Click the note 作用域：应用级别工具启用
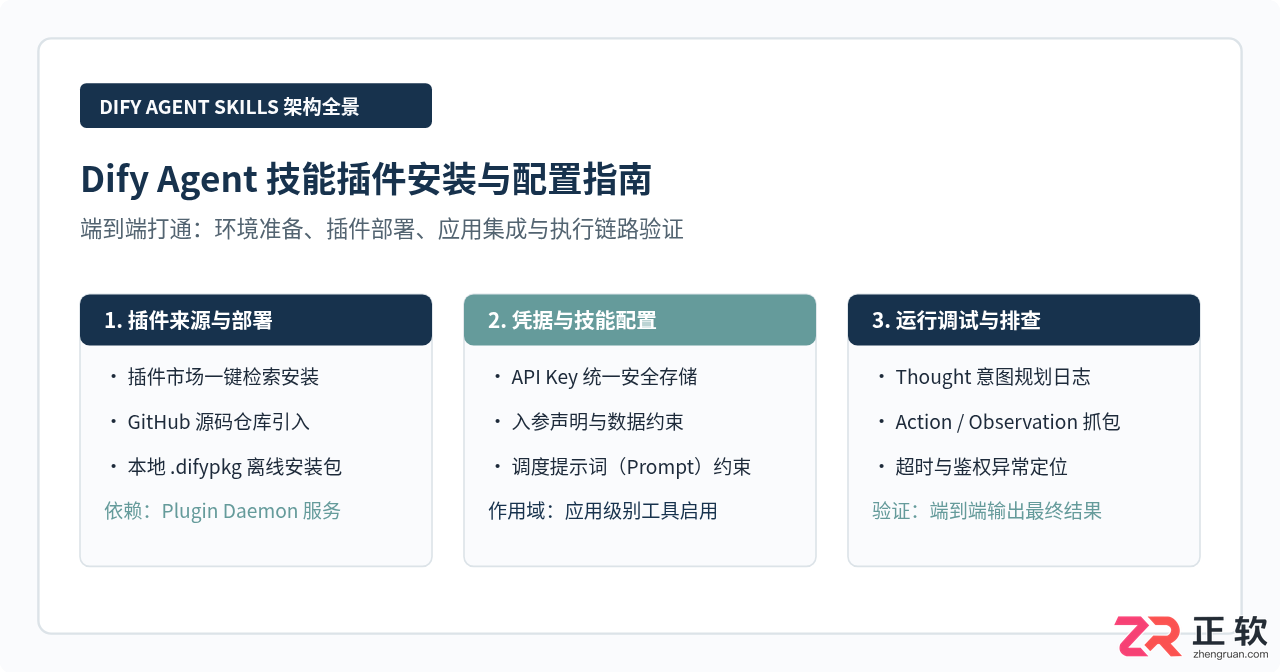1280x672 pixels. [603, 511]
